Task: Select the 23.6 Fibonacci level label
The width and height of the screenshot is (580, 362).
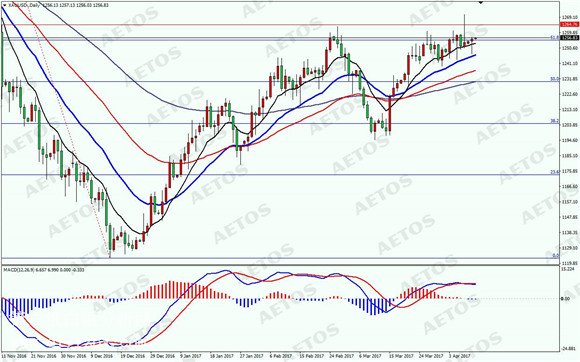Action: coord(554,172)
